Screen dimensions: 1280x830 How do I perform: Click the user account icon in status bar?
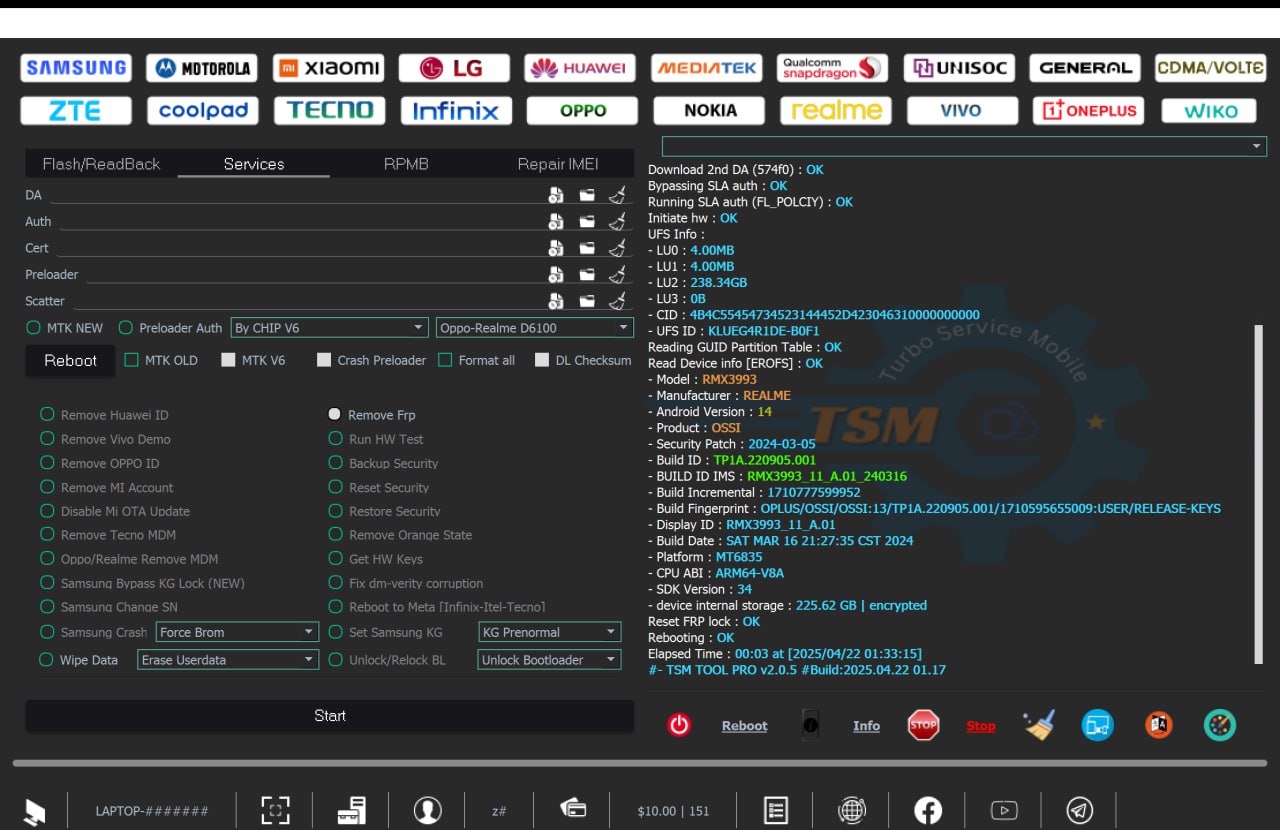click(428, 810)
